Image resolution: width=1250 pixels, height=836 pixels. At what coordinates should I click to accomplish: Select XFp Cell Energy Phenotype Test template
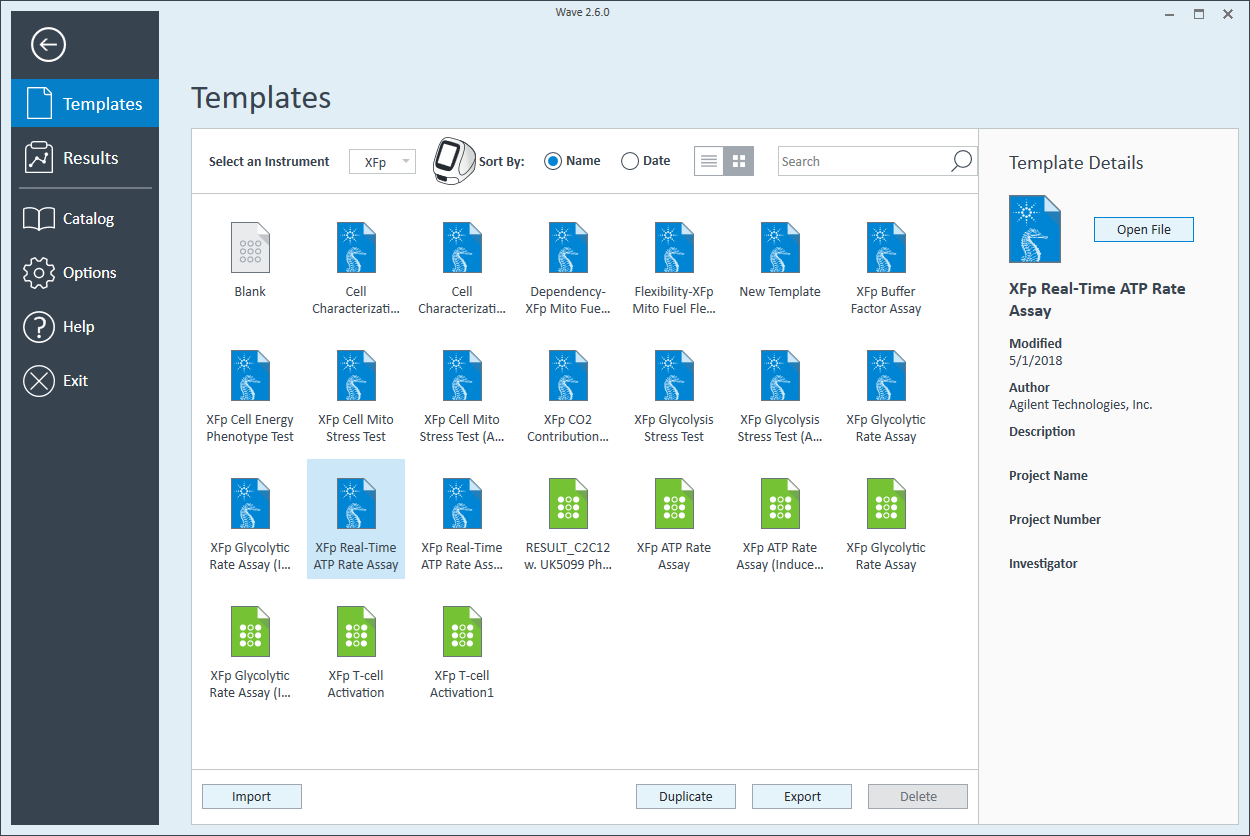(250, 376)
